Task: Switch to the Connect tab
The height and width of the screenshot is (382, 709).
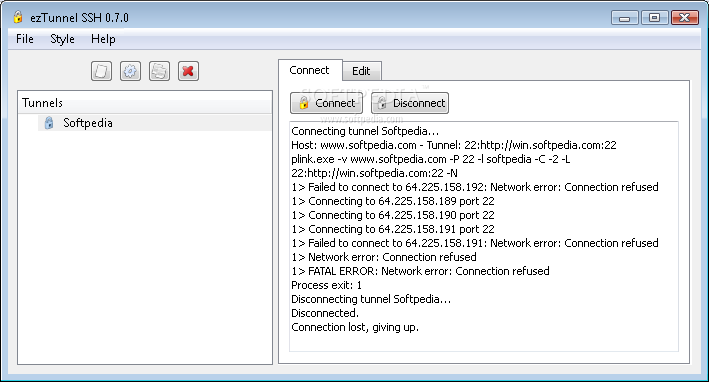Action: (x=310, y=70)
